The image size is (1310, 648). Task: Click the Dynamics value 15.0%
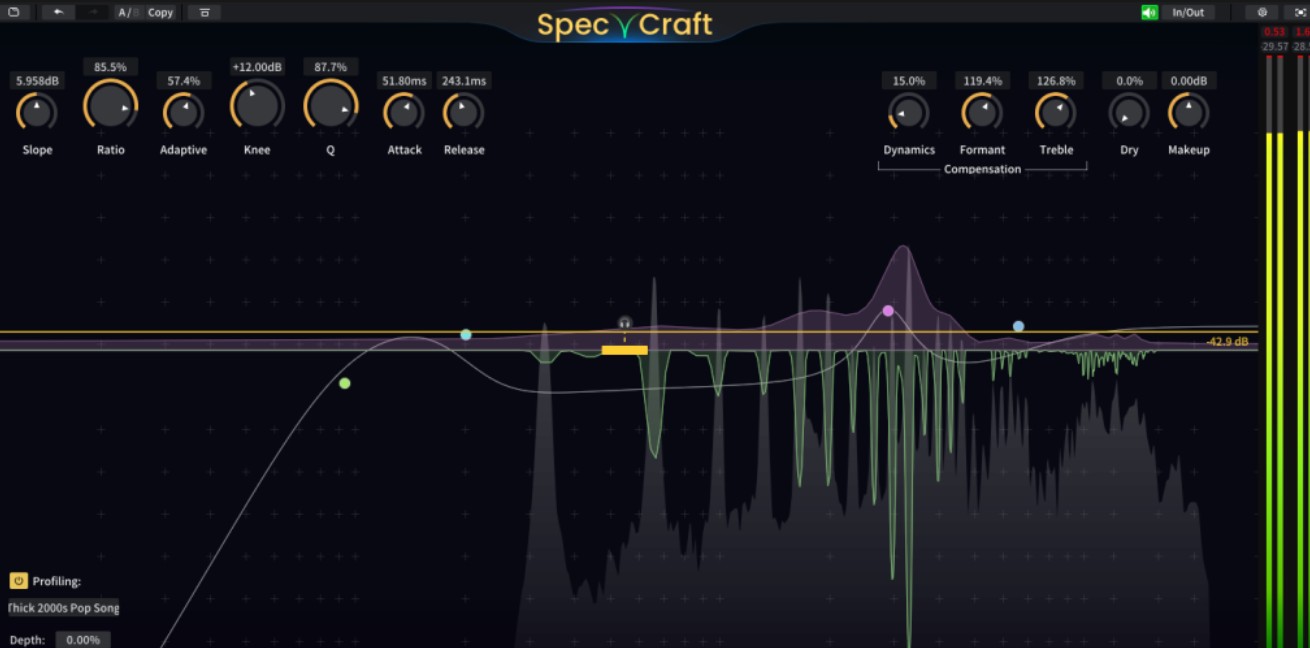click(908, 81)
